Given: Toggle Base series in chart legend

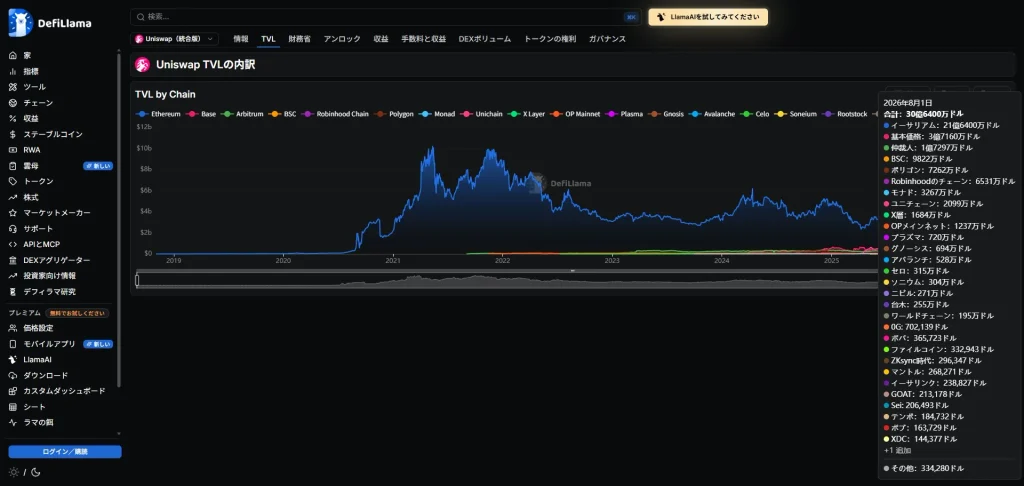Looking at the screenshot, I should click(x=200, y=114).
